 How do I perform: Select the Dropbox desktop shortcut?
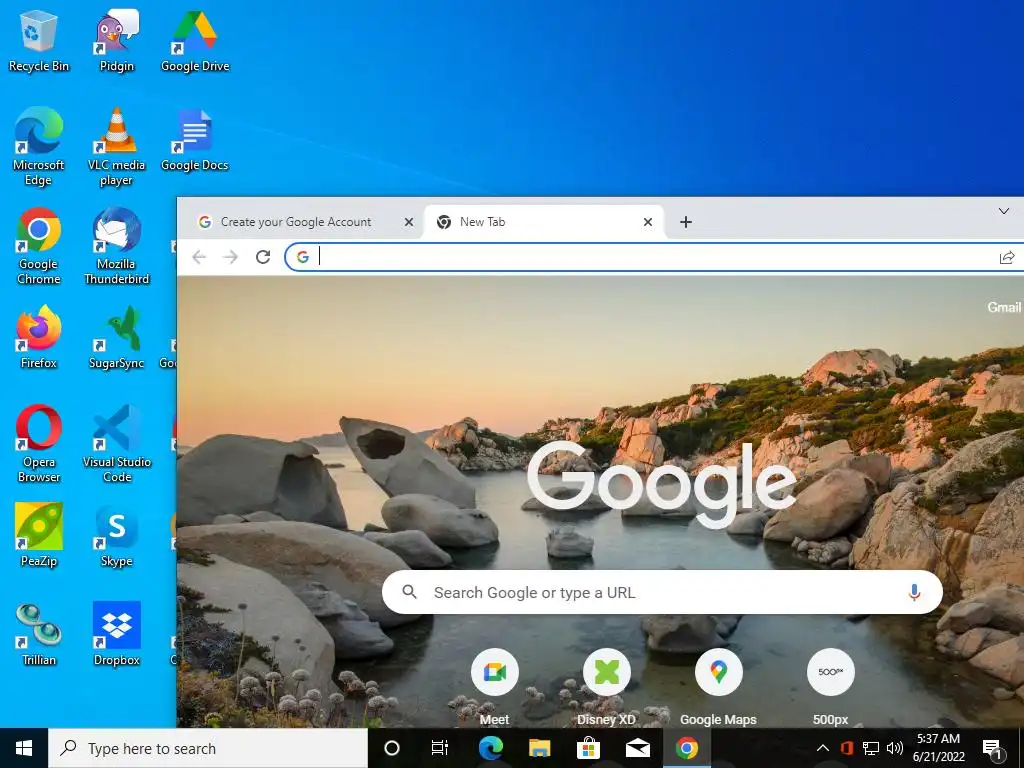click(116, 635)
